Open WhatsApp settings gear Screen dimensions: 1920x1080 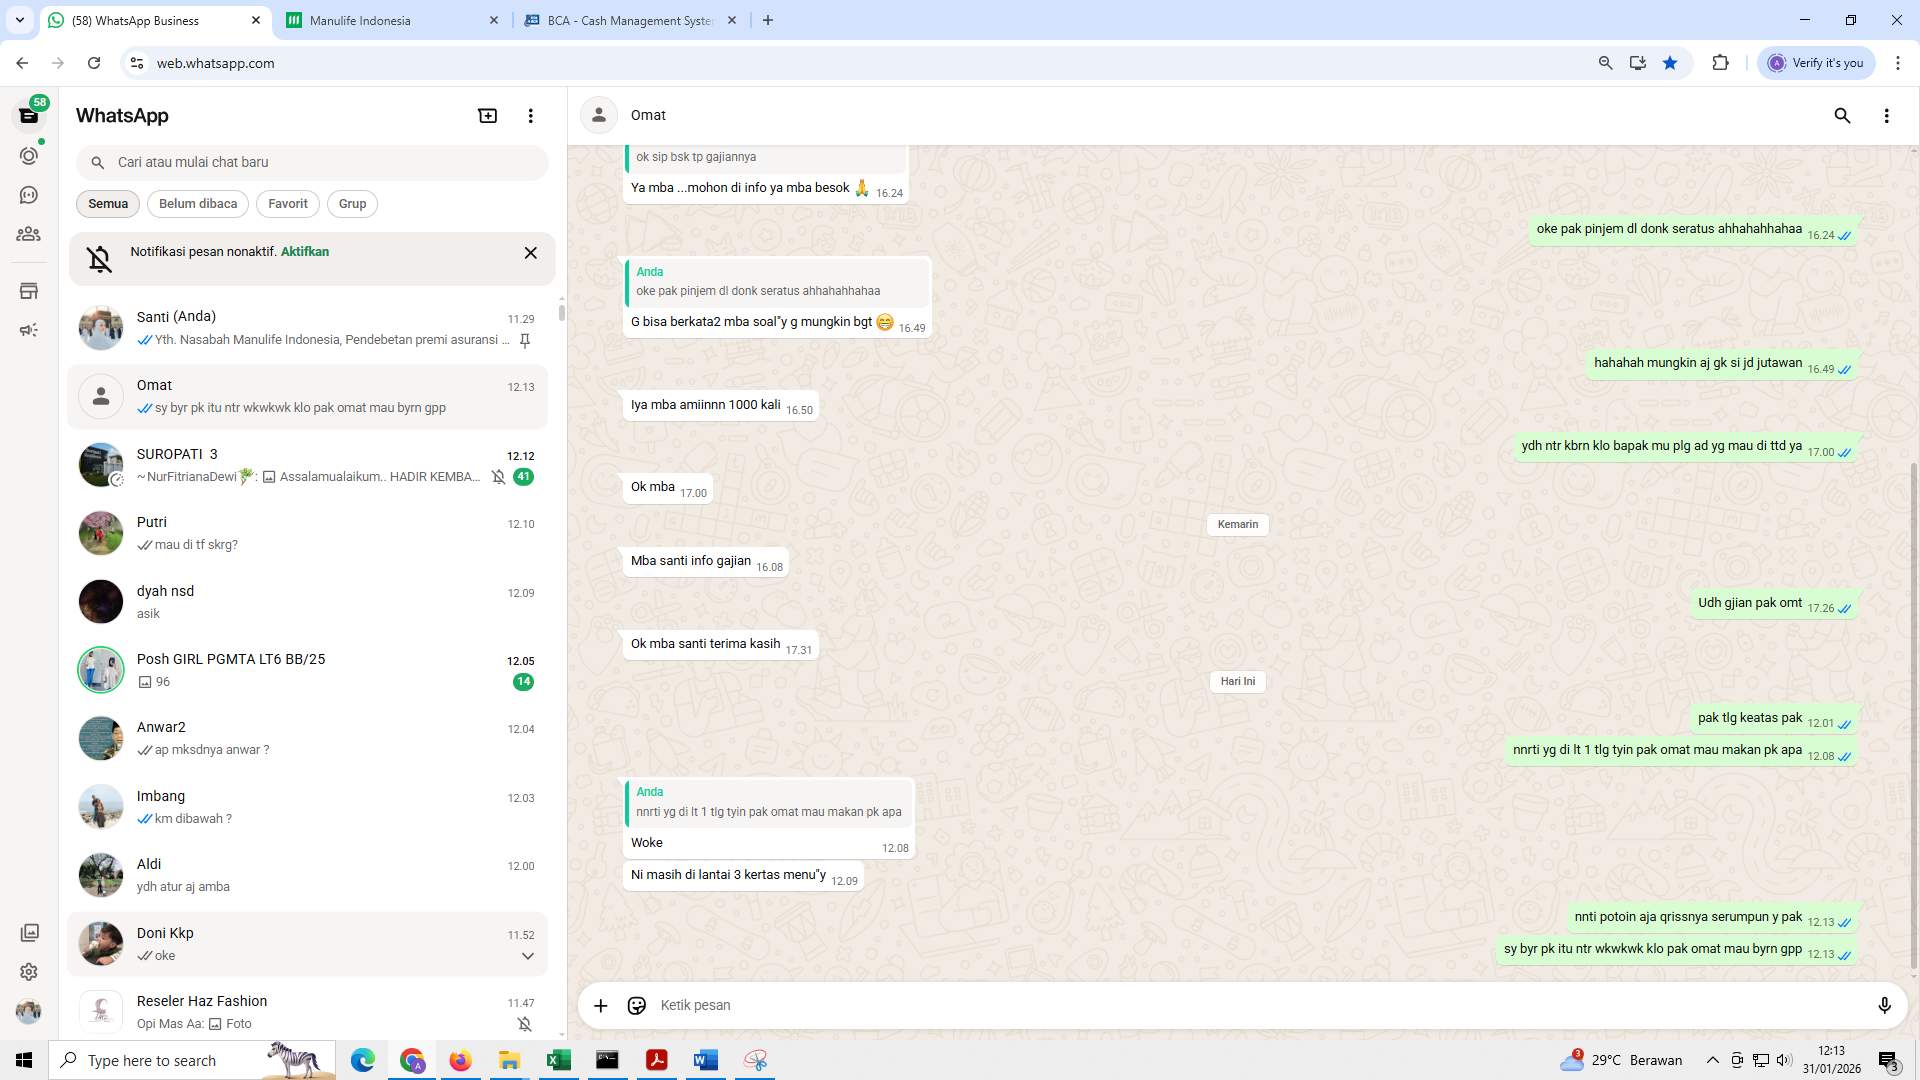[x=29, y=972]
